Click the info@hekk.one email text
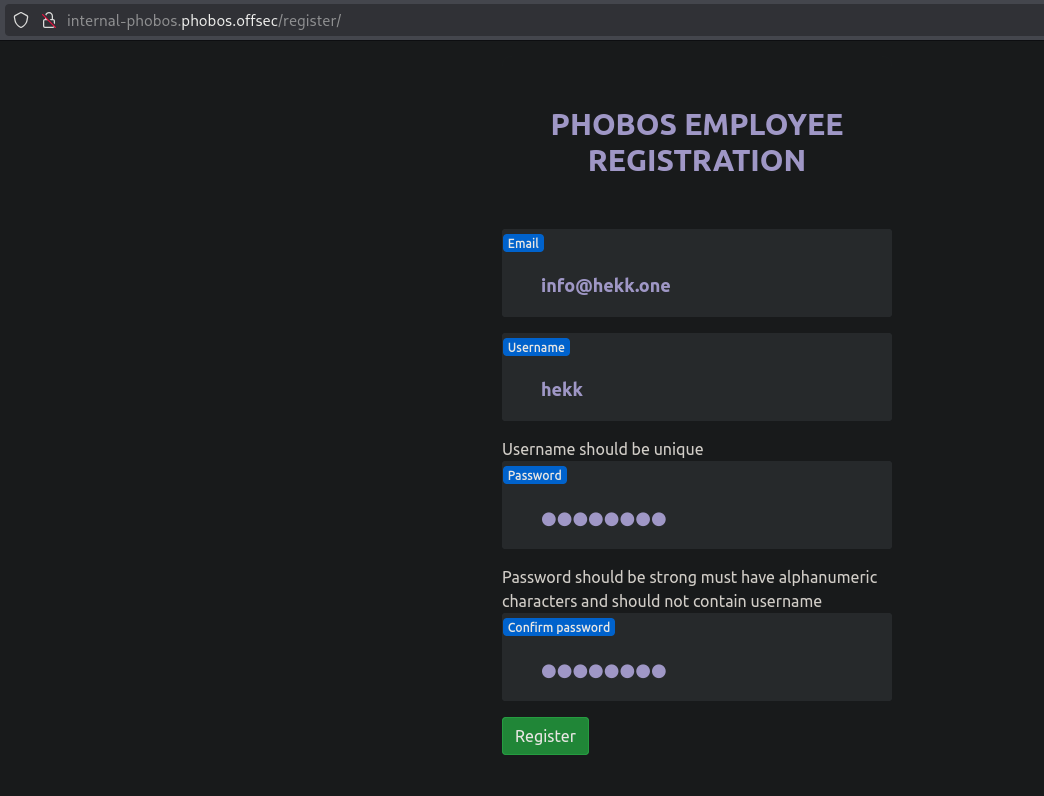 click(x=605, y=286)
